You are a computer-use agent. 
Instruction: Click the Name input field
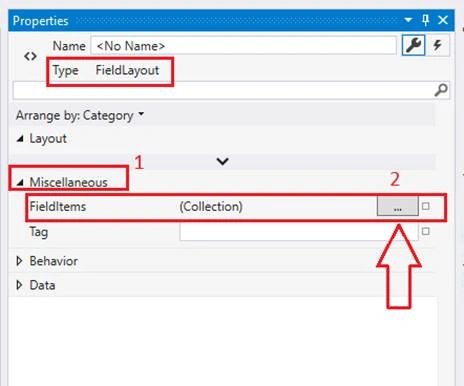point(243,46)
